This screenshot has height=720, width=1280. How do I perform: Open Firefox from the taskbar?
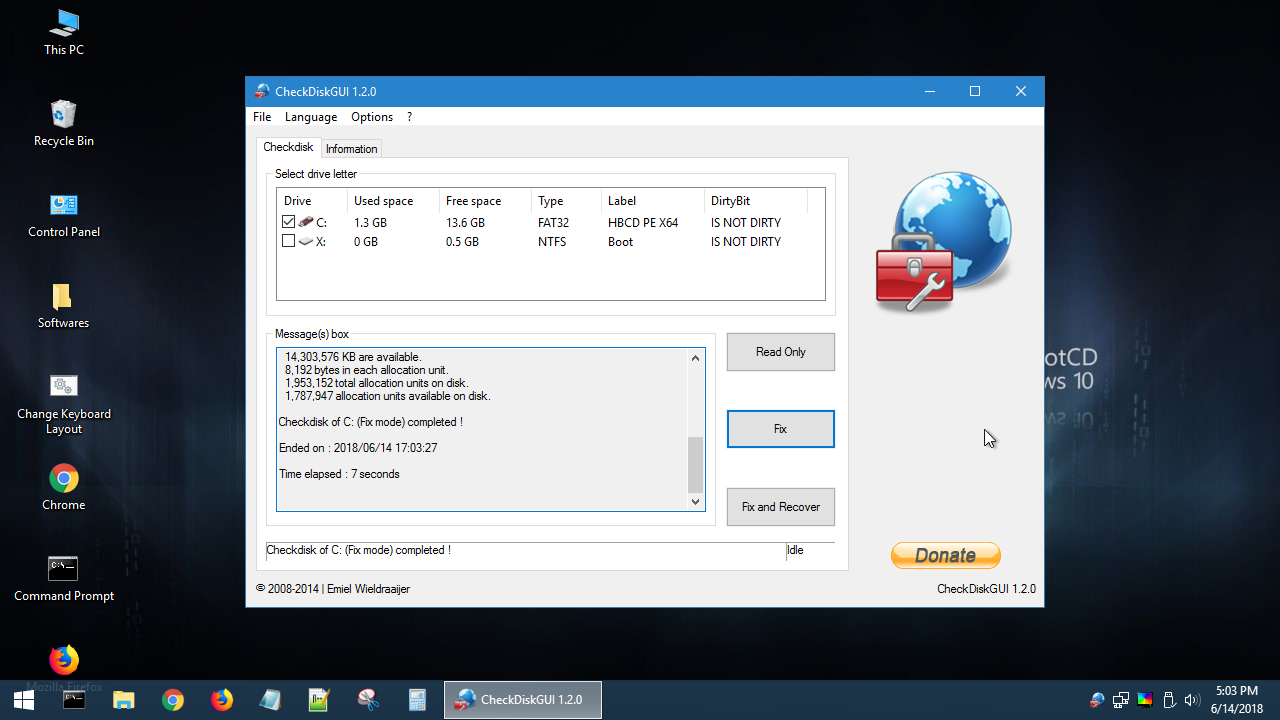(x=222, y=700)
